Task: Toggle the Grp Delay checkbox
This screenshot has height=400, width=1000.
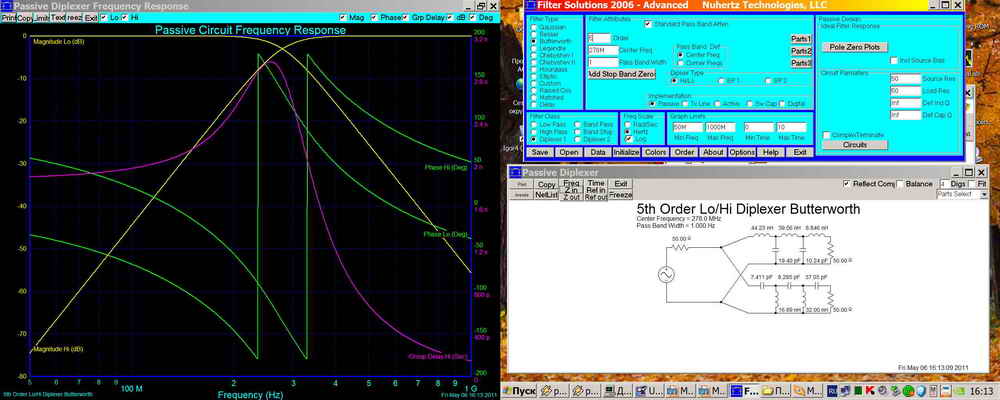Action: tap(406, 18)
